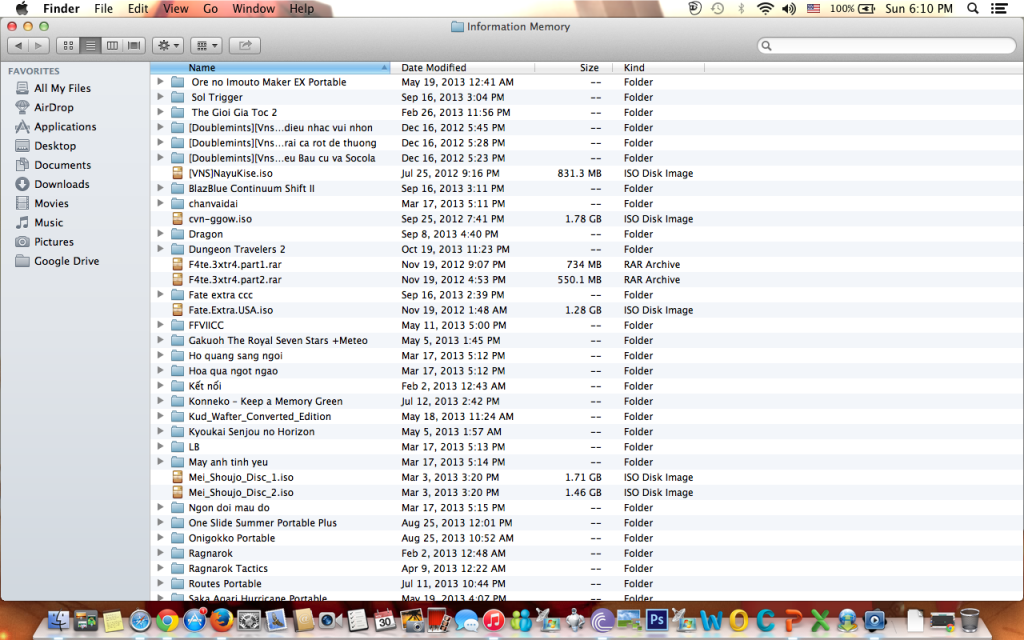Viewport: 1024px width, 640px height.
Task: Open the Trash in the Dock
Action: pyautogui.click(x=970, y=619)
